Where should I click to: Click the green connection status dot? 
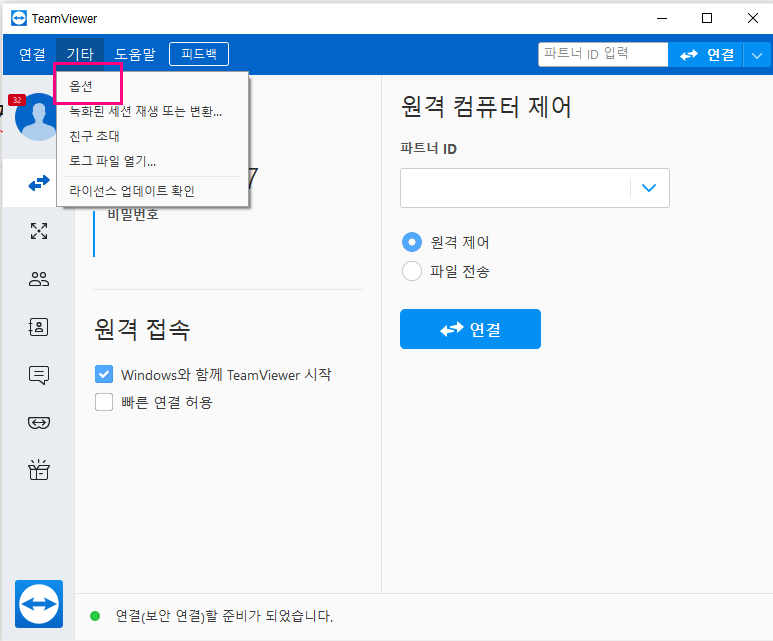95,616
